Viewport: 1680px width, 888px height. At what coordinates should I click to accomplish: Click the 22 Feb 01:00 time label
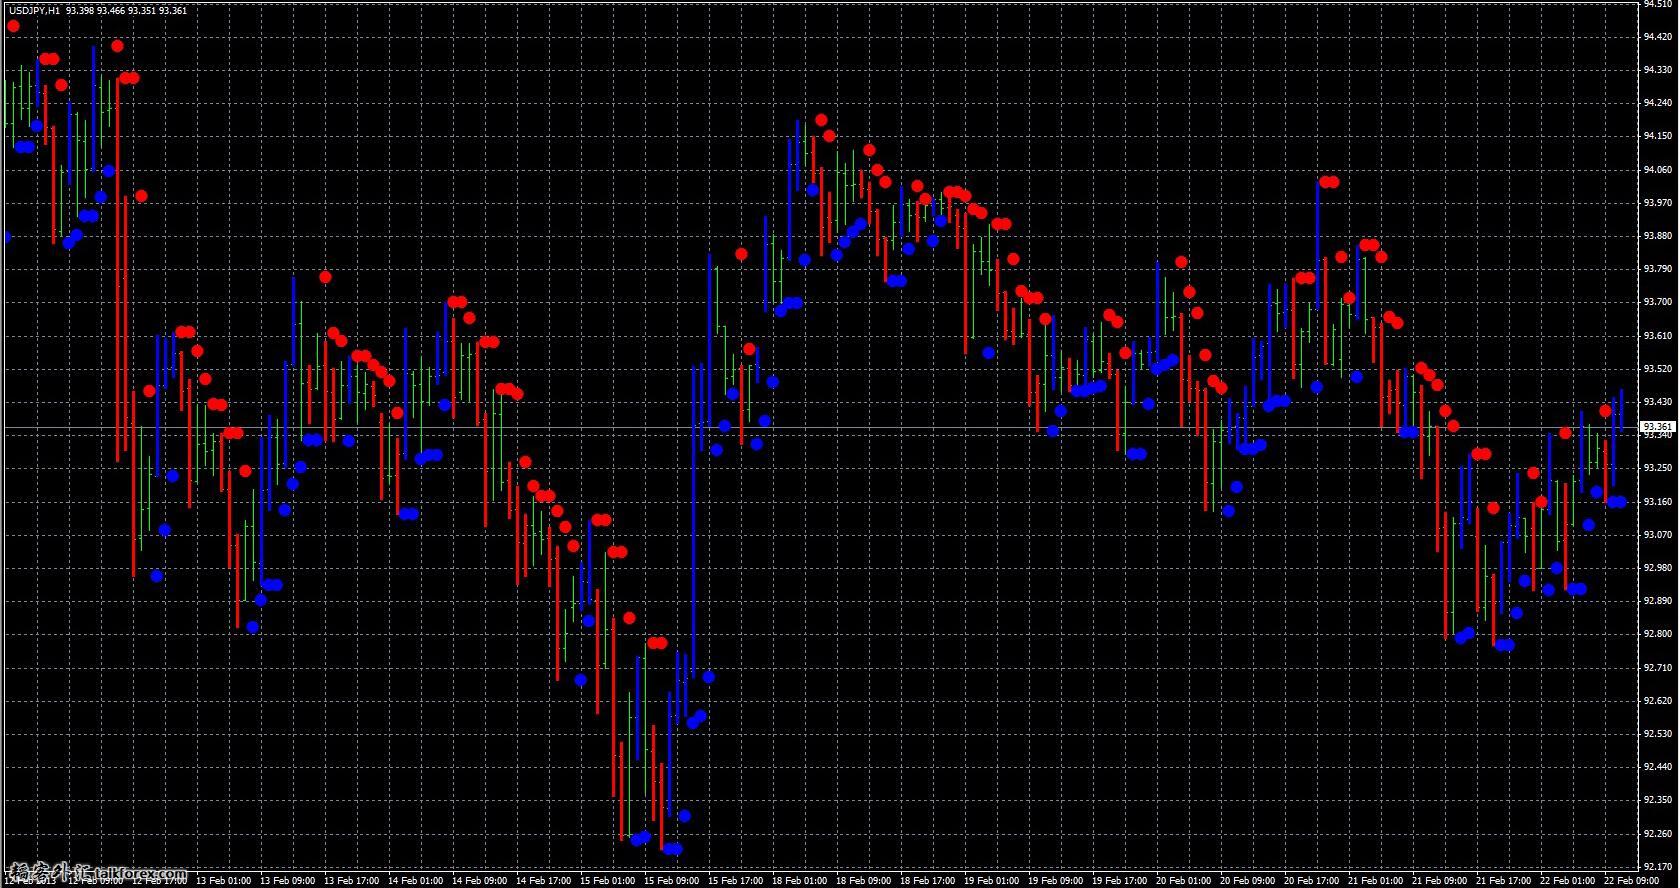pyautogui.click(x=1567, y=881)
